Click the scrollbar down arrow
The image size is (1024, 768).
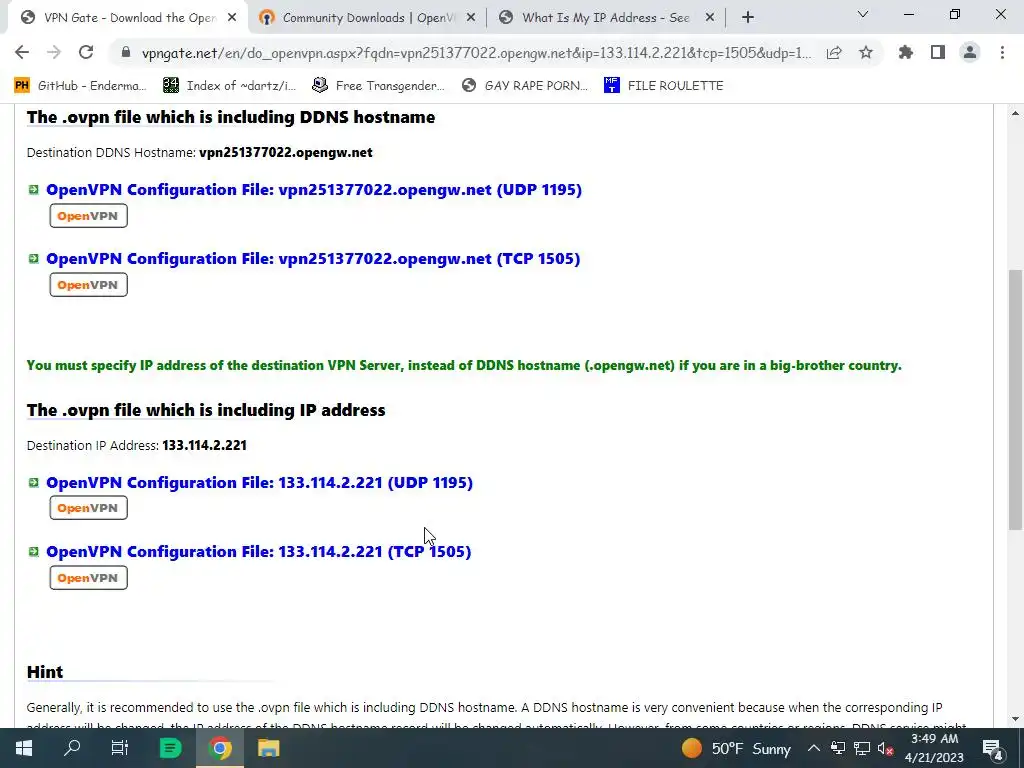click(x=1016, y=720)
